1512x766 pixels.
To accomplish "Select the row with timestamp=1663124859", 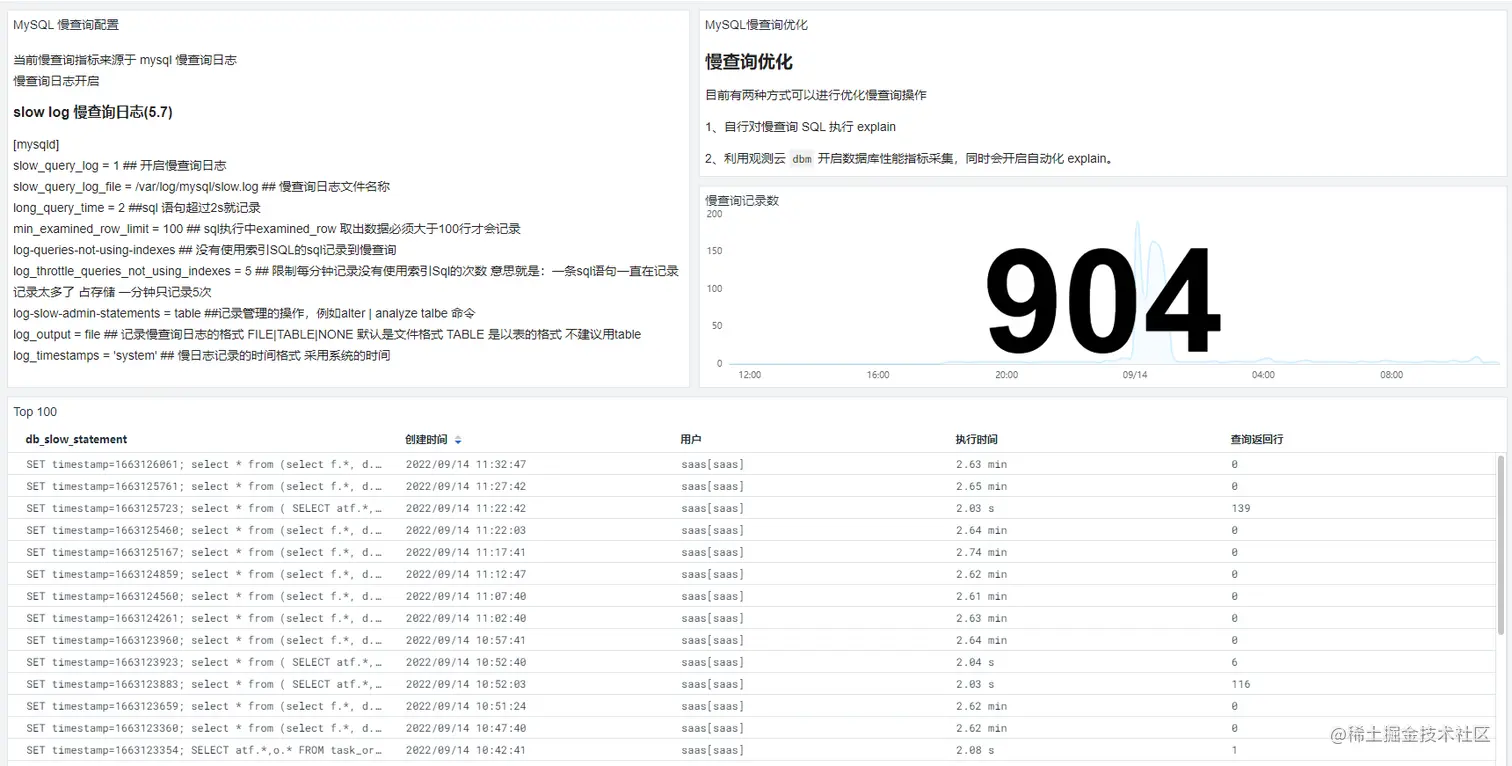I will pyautogui.click(x=751, y=574).
